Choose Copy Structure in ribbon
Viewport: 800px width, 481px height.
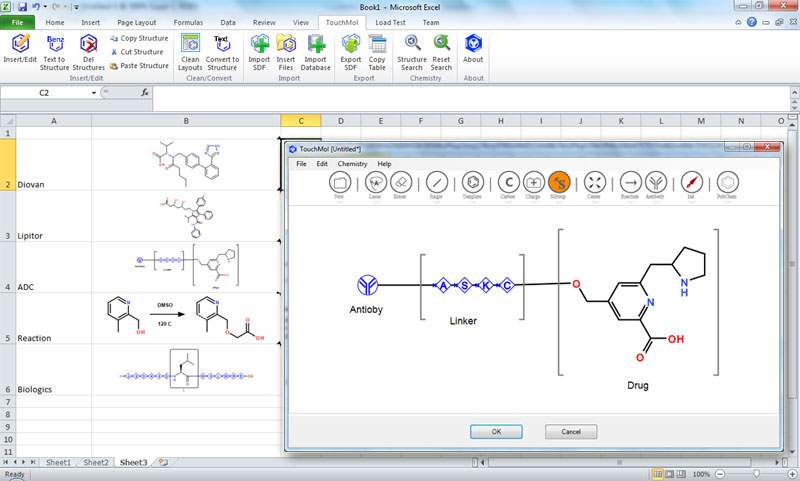pos(139,38)
